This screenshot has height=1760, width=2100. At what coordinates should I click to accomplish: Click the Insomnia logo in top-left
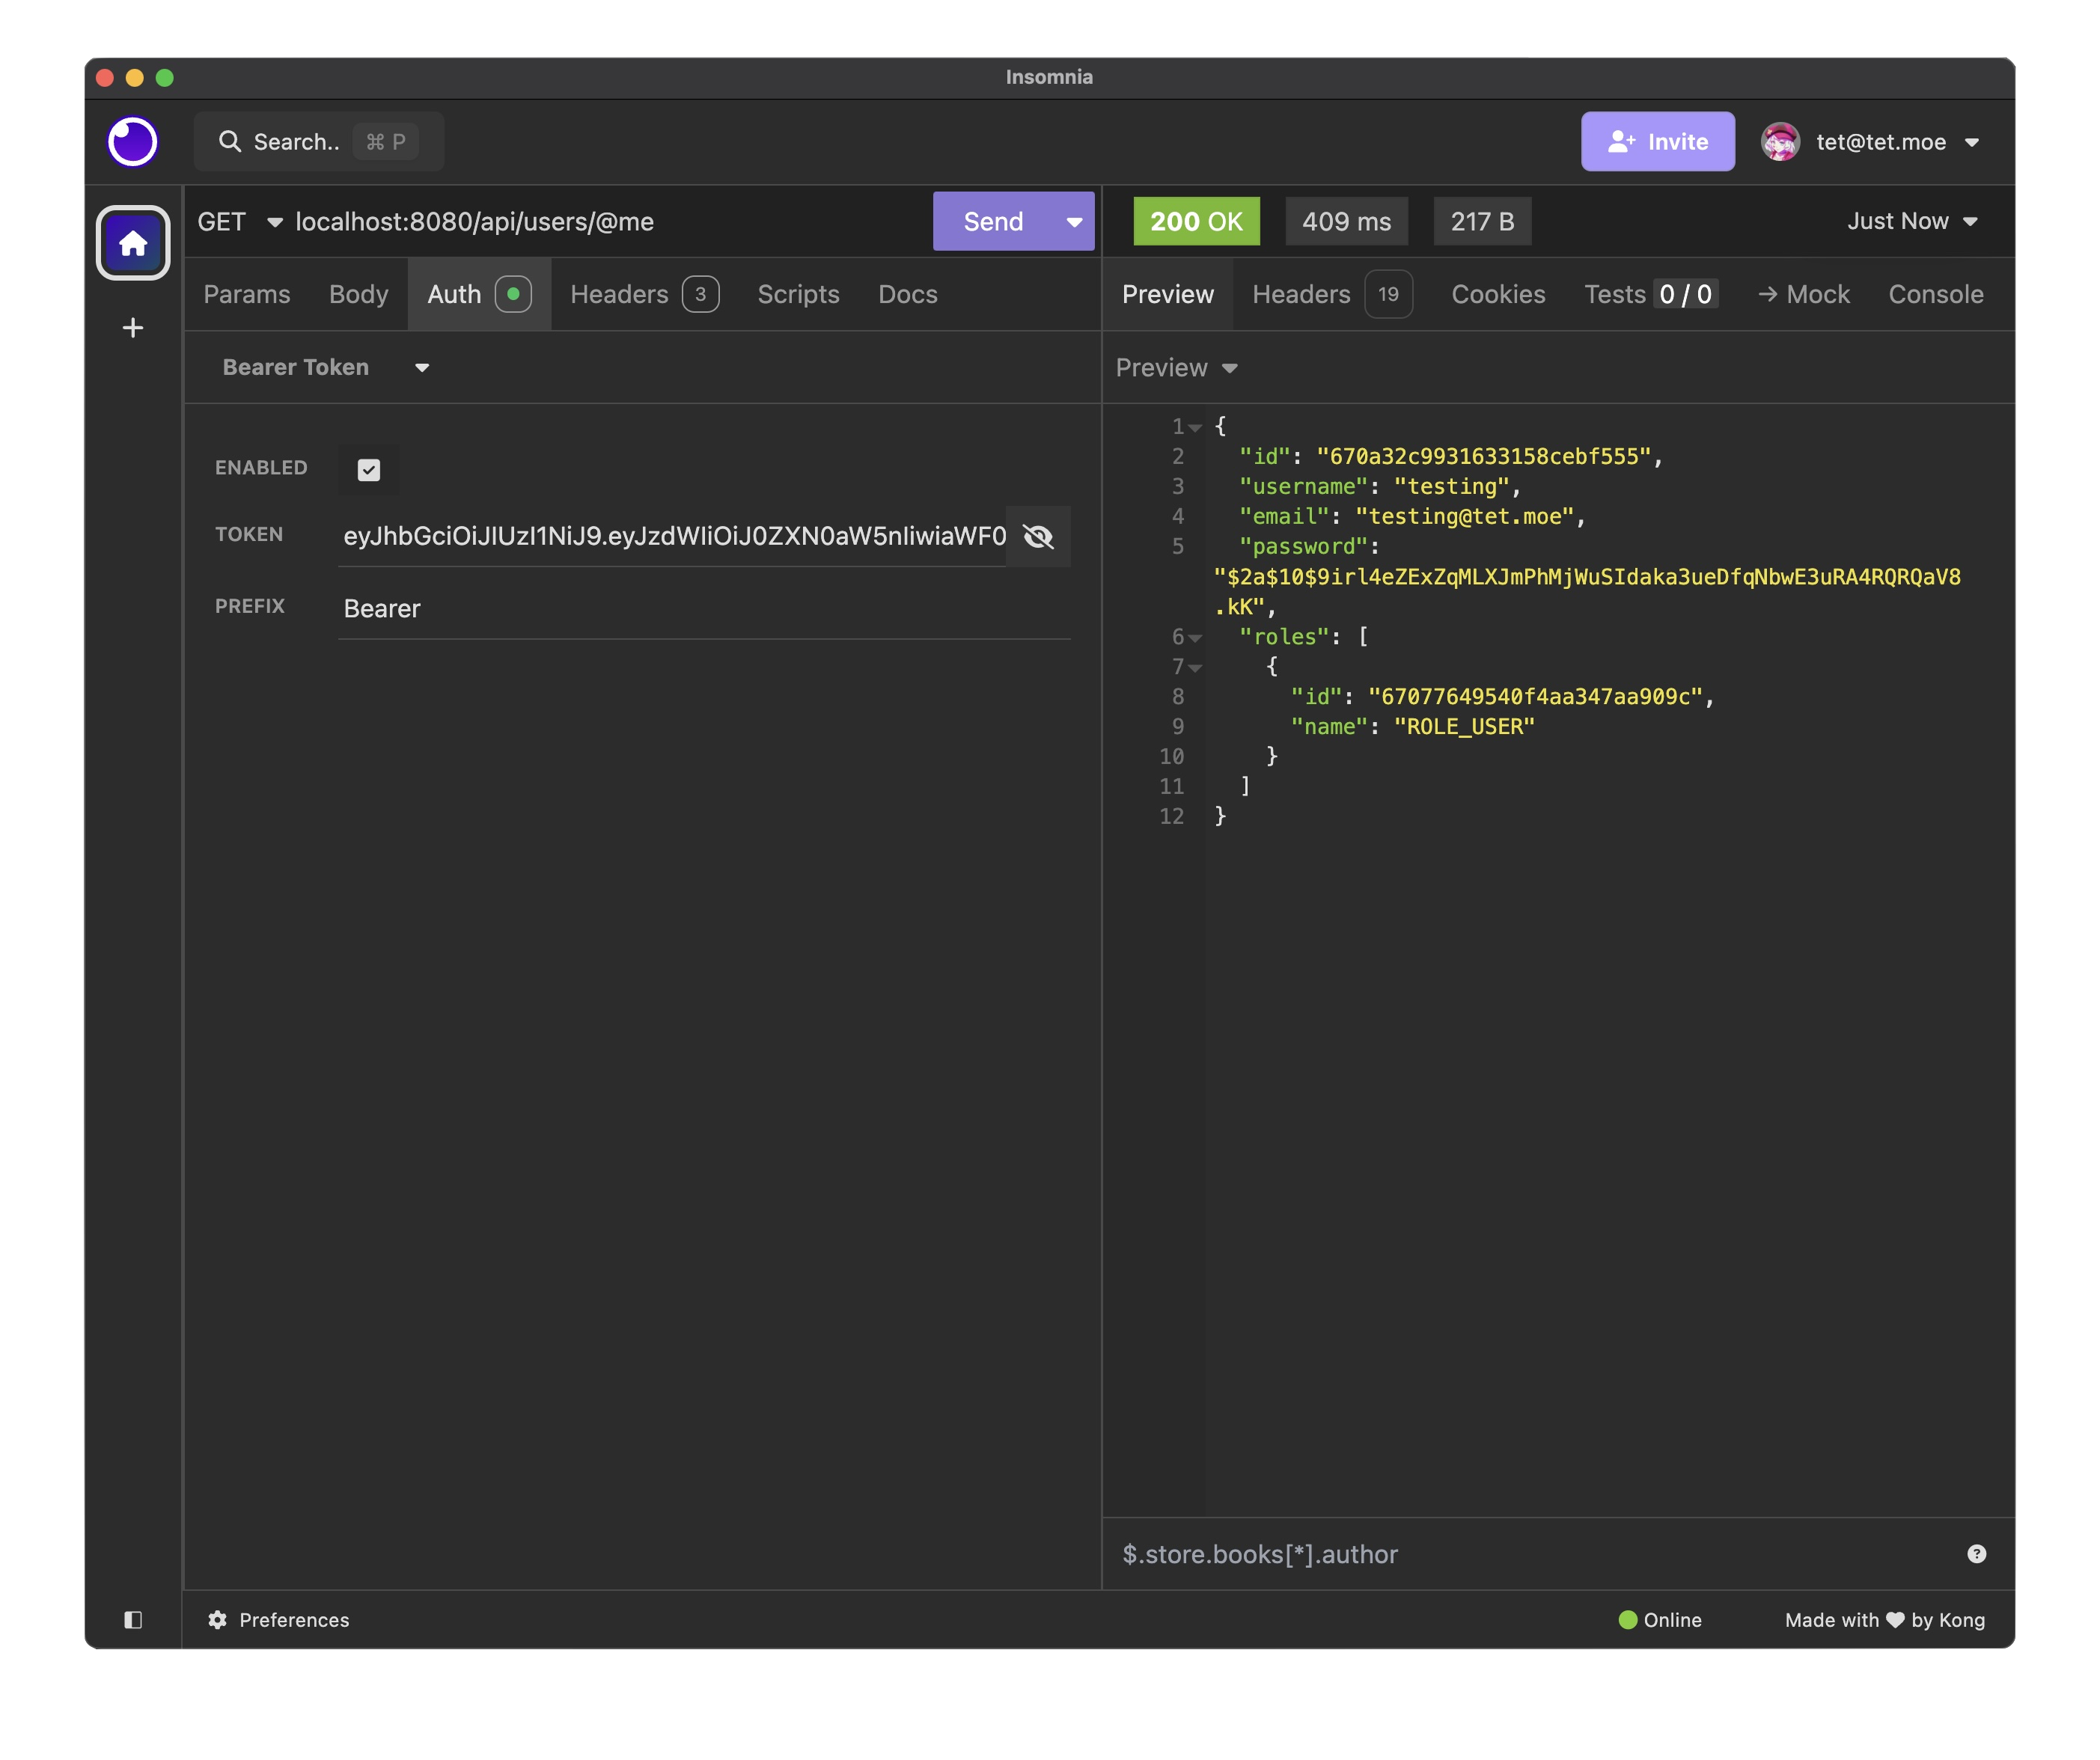pos(132,141)
